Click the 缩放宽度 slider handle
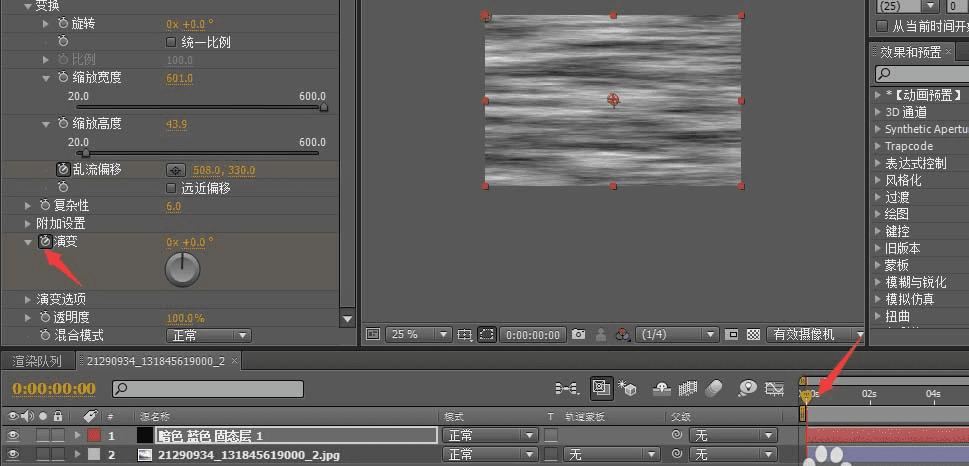 [323, 108]
